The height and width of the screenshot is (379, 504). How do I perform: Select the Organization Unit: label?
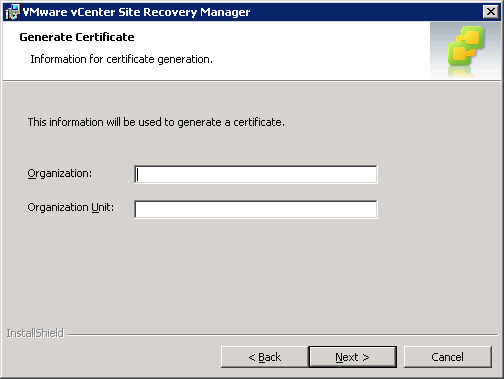71,208
